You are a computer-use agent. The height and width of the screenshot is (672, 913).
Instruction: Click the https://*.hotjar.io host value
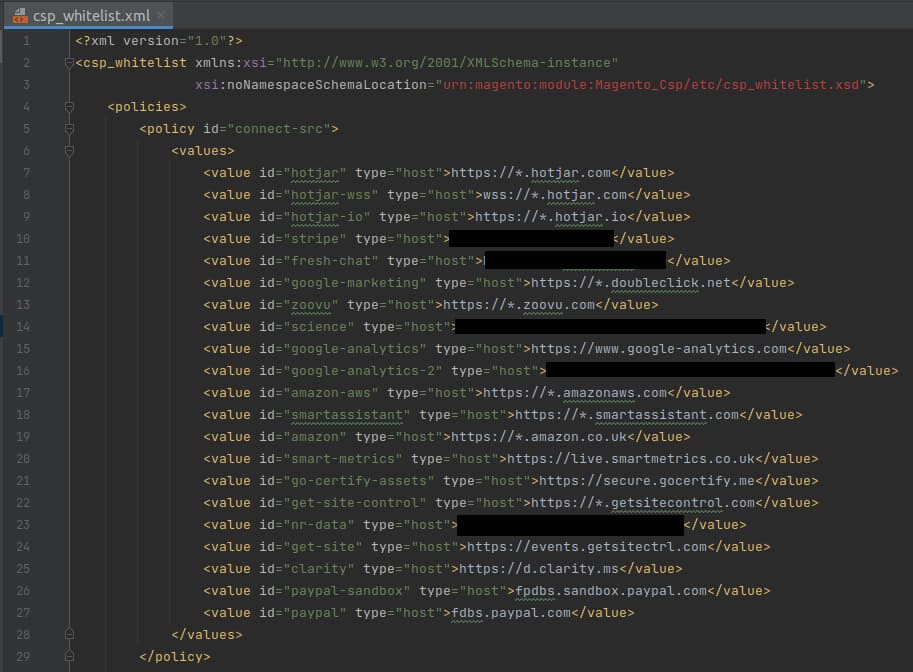(551, 217)
